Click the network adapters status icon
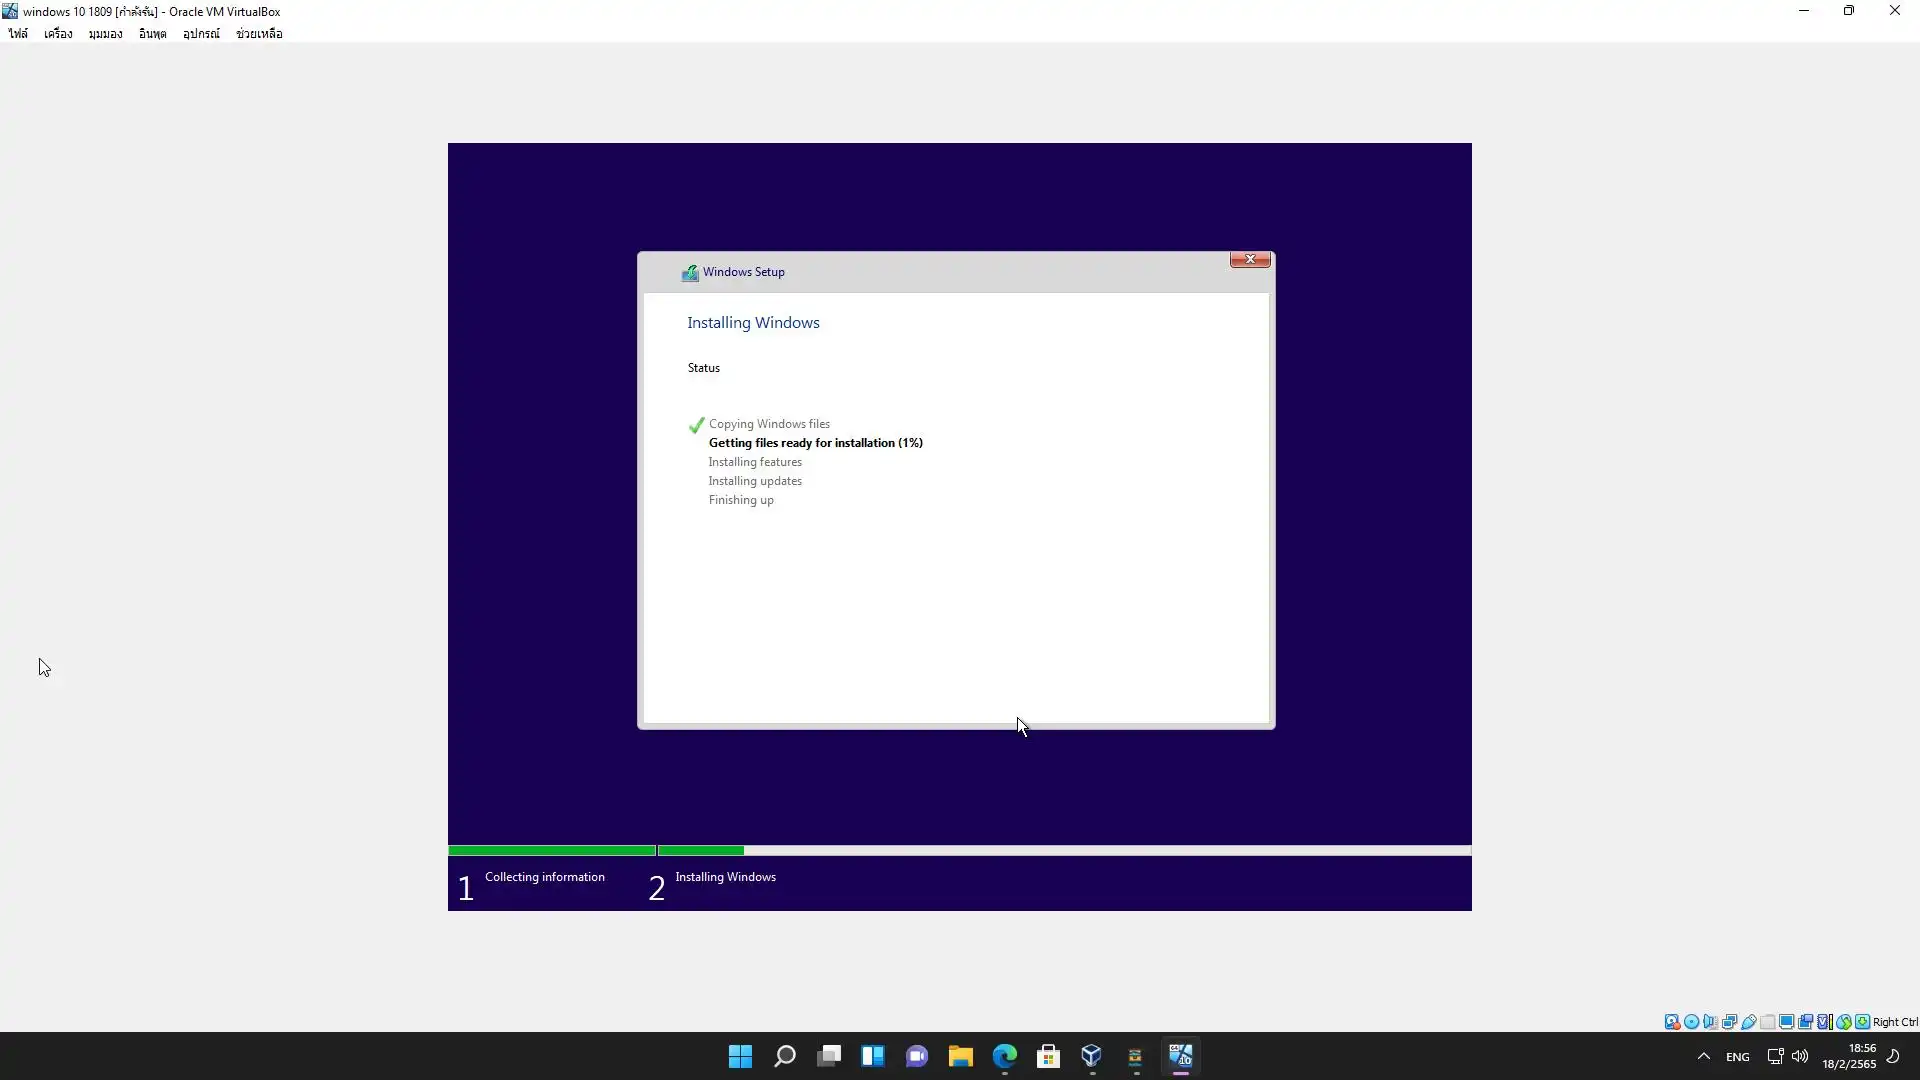Viewport: 1920px width, 1080px height. (x=1729, y=1022)
